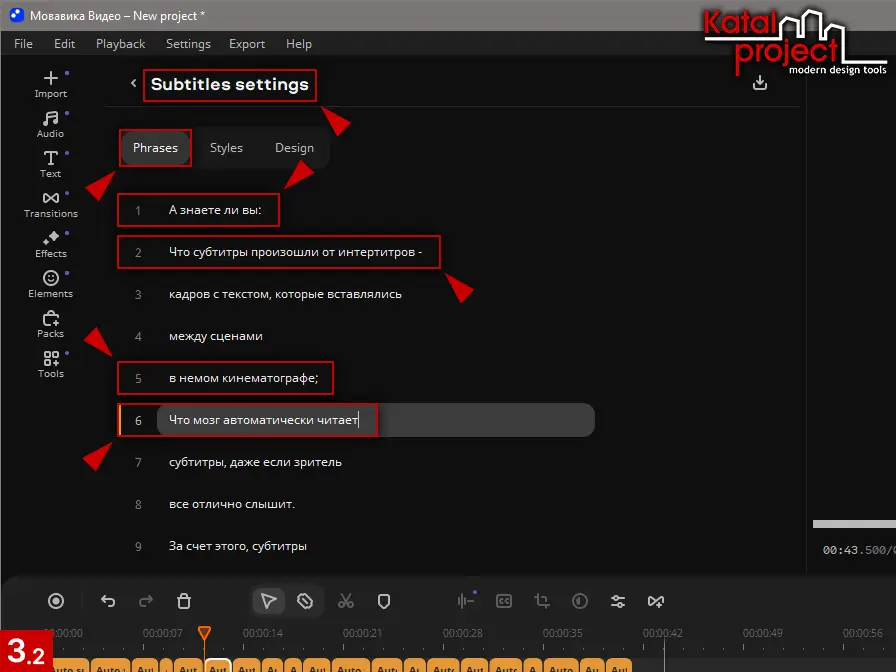Click the download subtitles icon

(x=760, y=83)
